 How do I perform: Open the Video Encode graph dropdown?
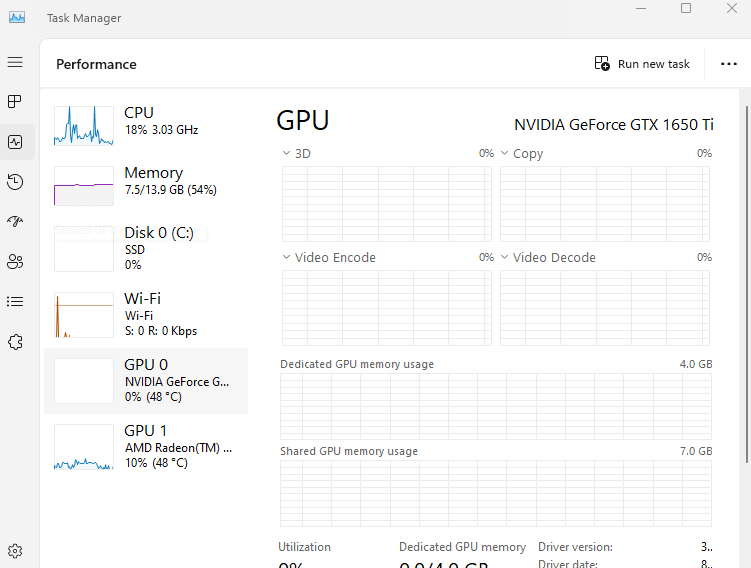(287, 258)
